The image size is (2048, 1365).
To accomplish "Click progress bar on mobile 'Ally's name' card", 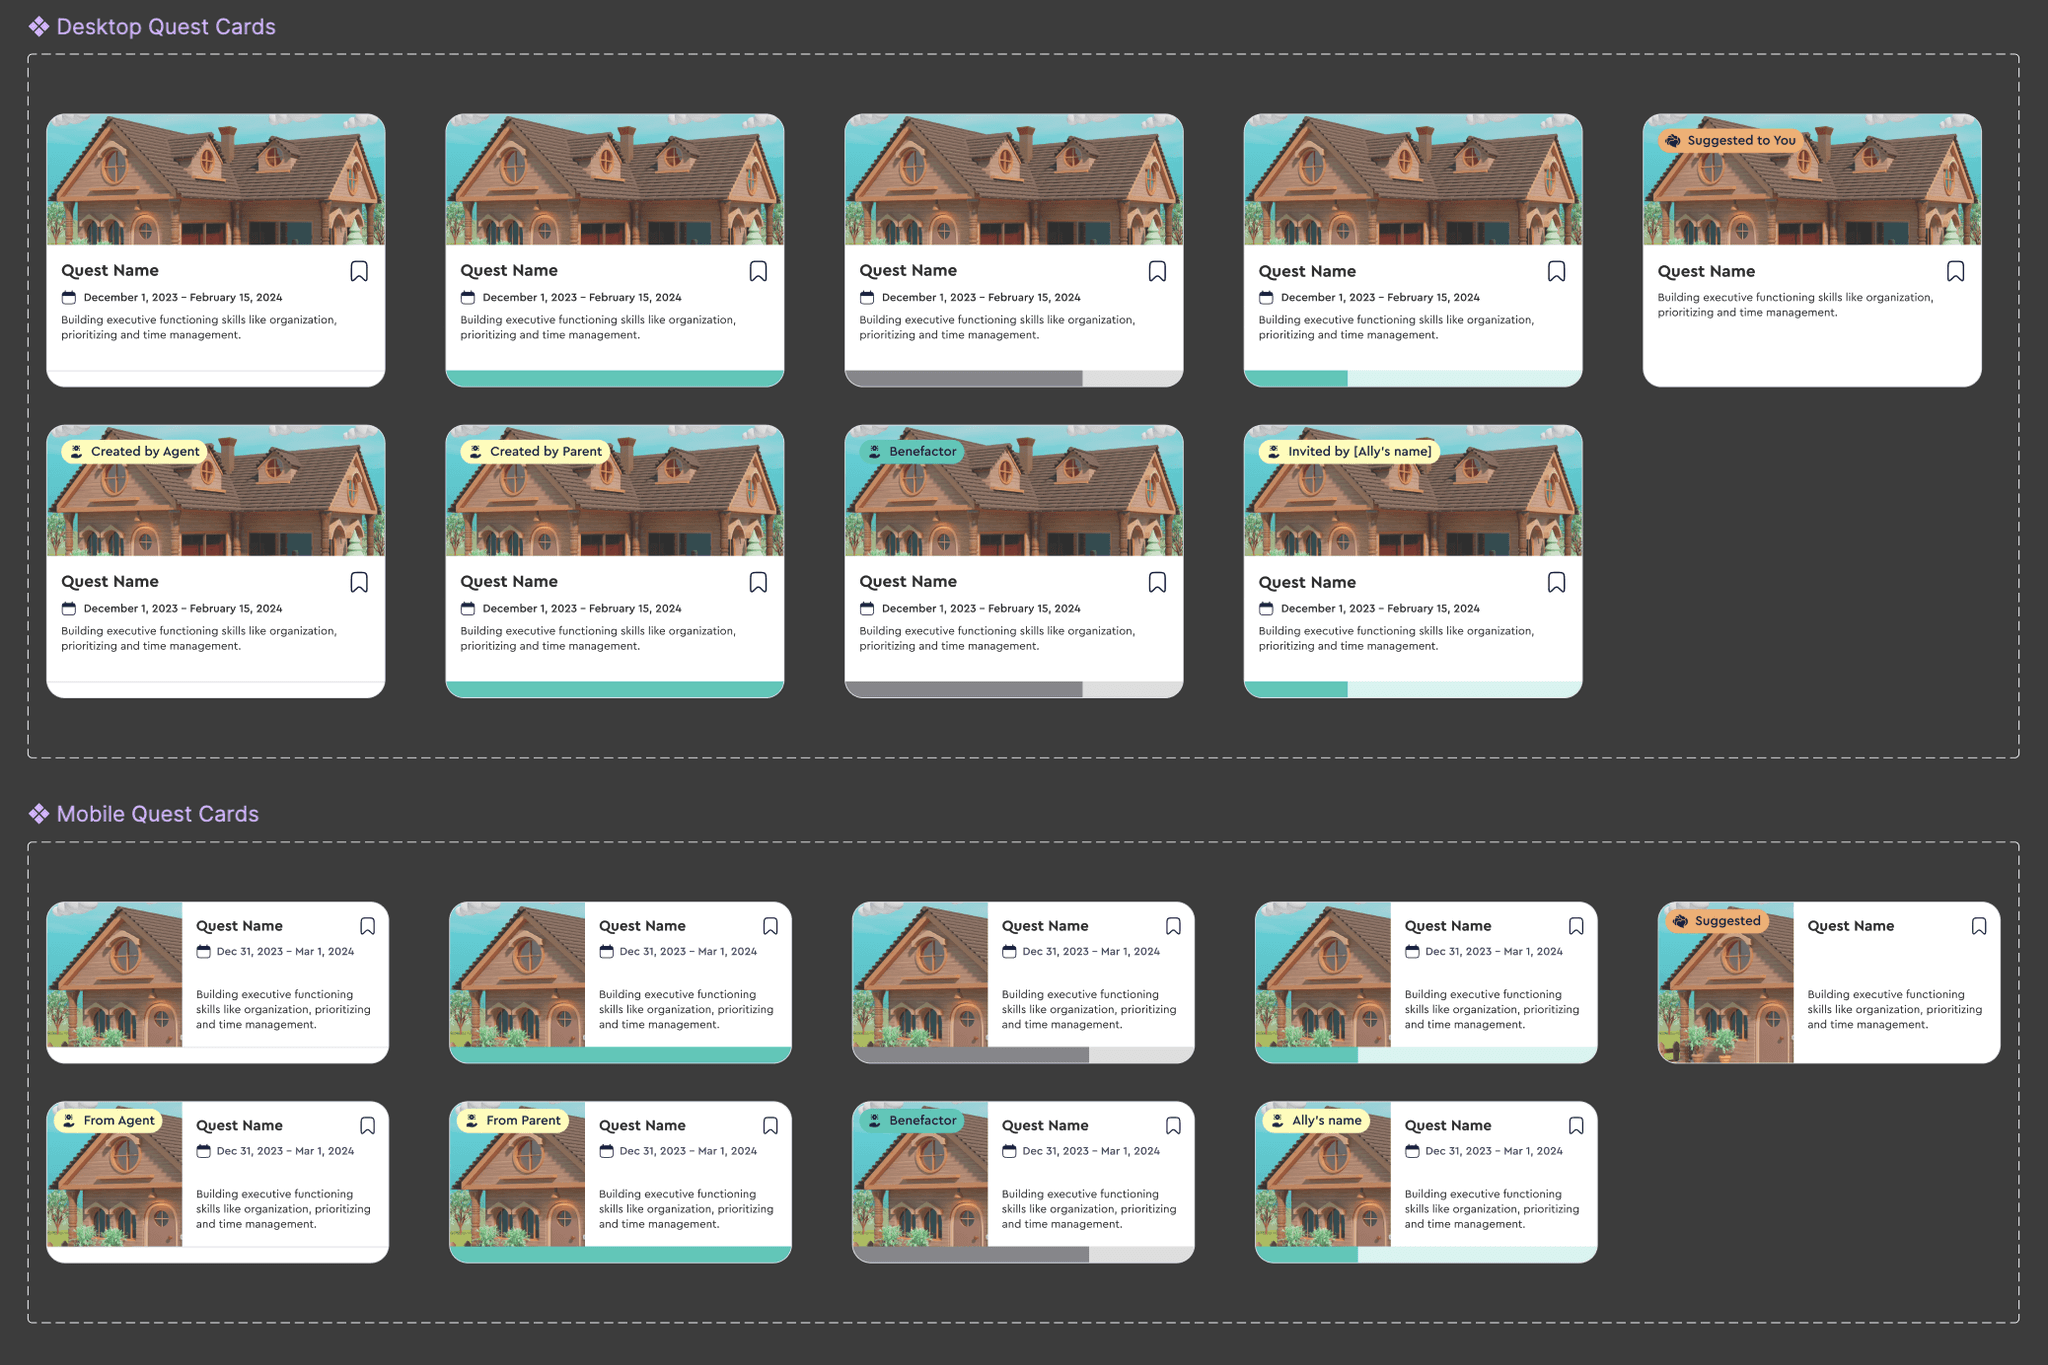I will click(1426, 1254).
